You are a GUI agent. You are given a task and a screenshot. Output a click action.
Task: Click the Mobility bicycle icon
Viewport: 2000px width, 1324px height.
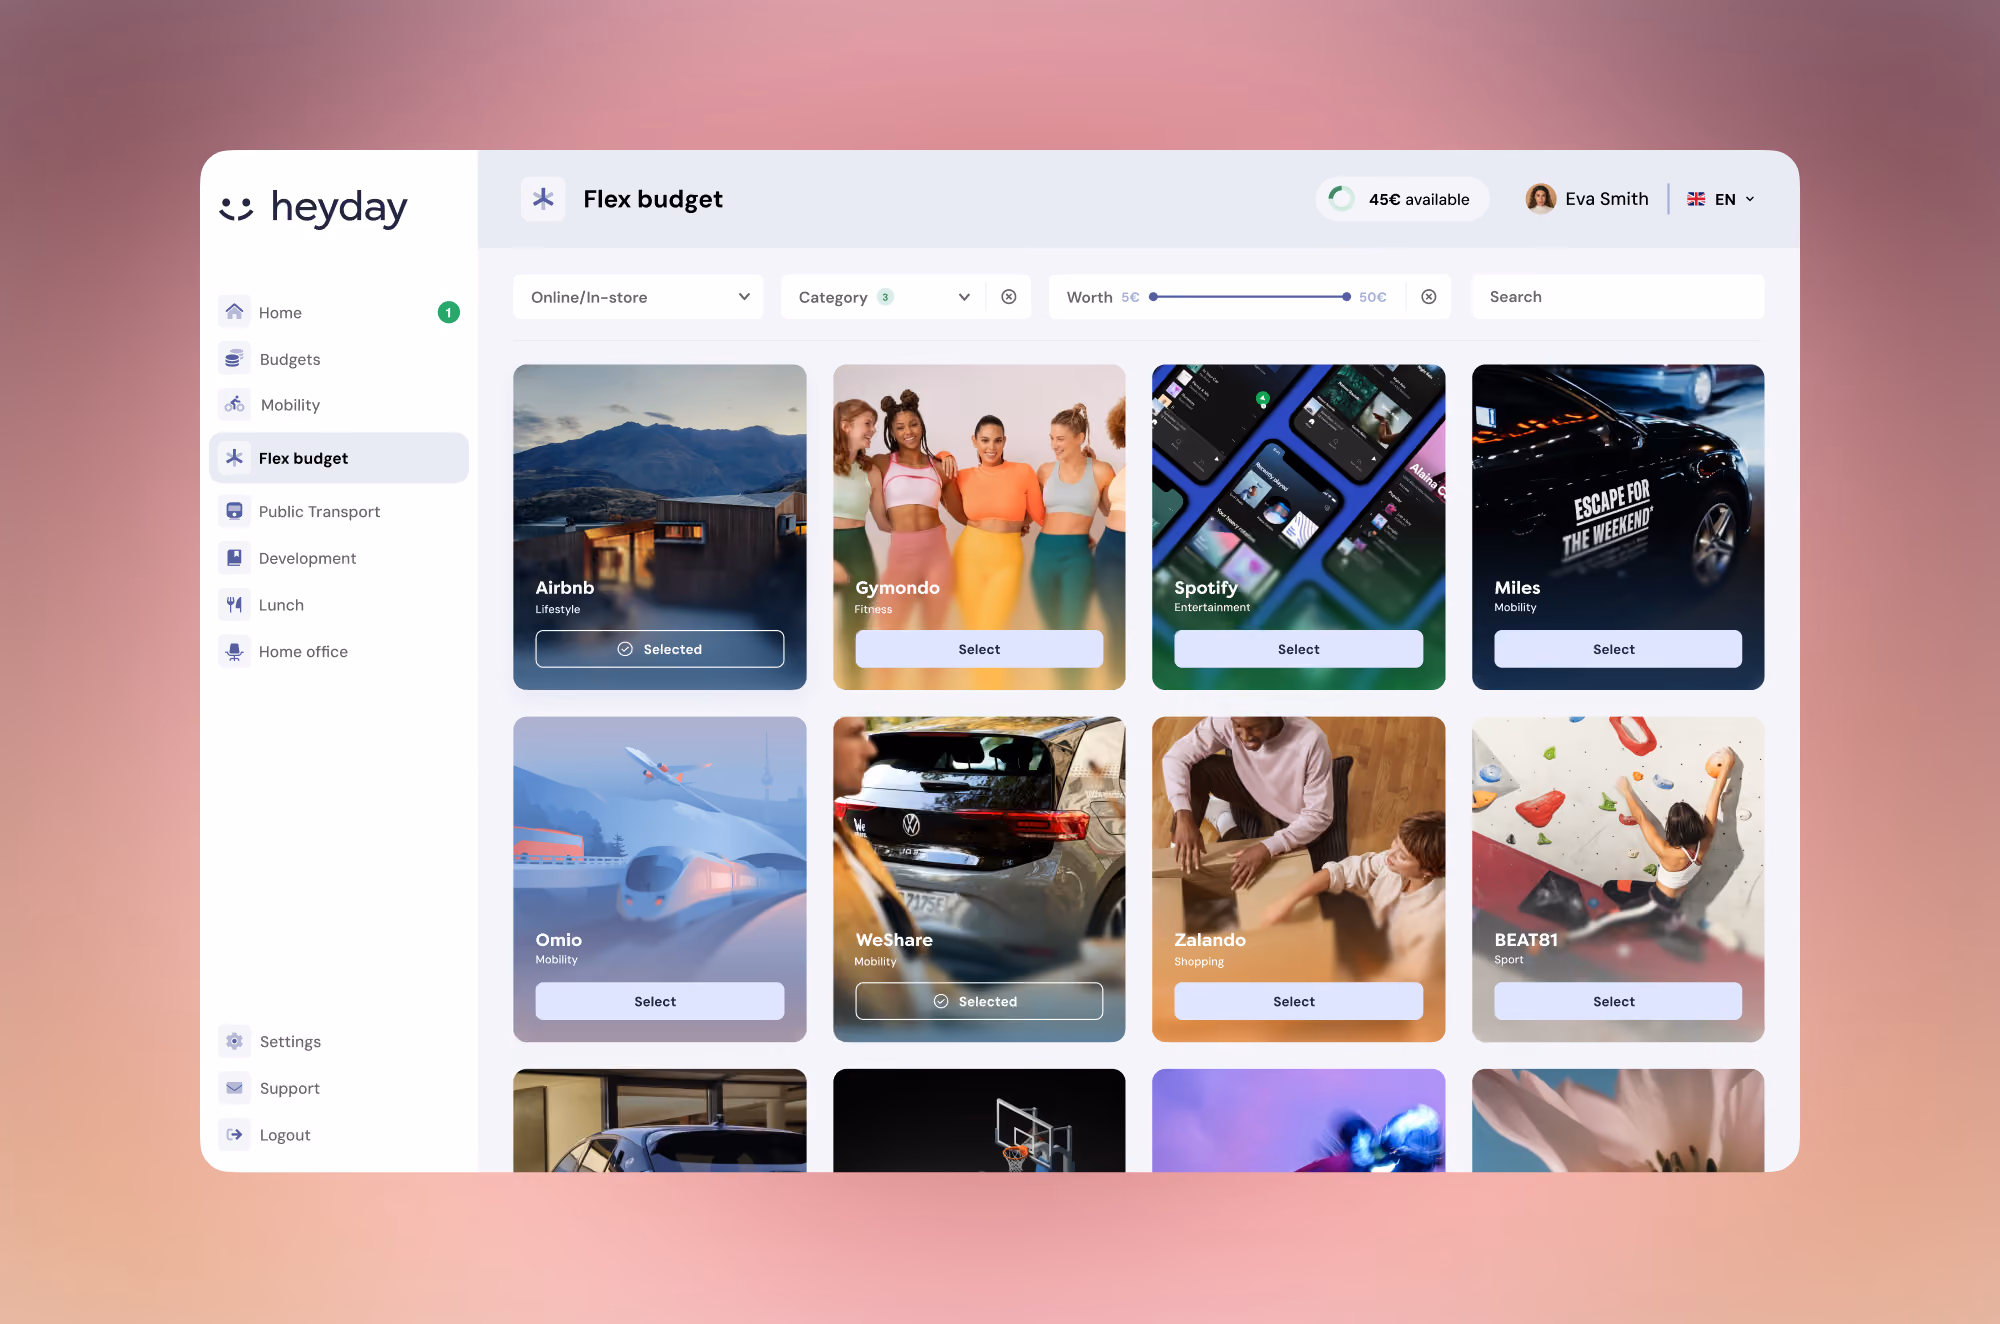pos(234,404)
